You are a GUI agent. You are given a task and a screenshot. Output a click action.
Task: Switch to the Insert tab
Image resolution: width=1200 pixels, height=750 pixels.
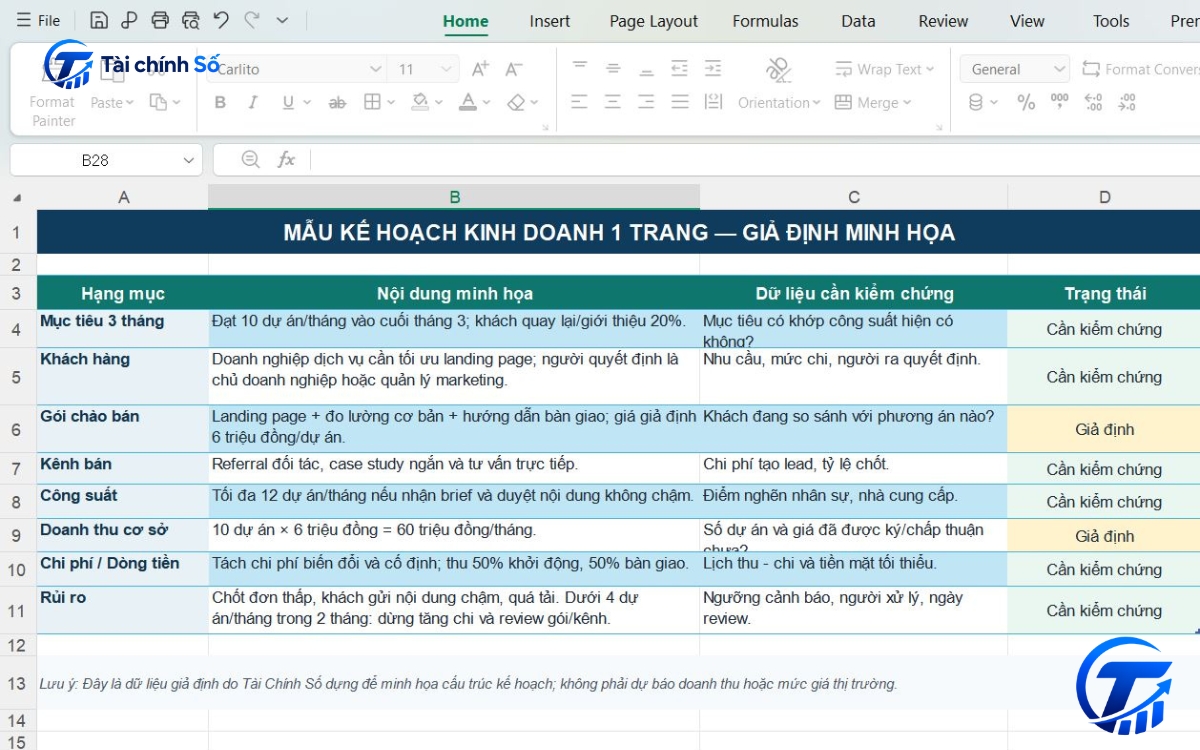coord(550,21)
